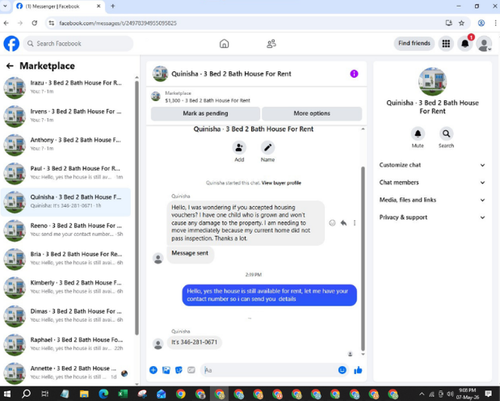Viewport: 500px width, 401px height.
Task: Go back using the Marketplace back arrow
Action: click(10, 66)
